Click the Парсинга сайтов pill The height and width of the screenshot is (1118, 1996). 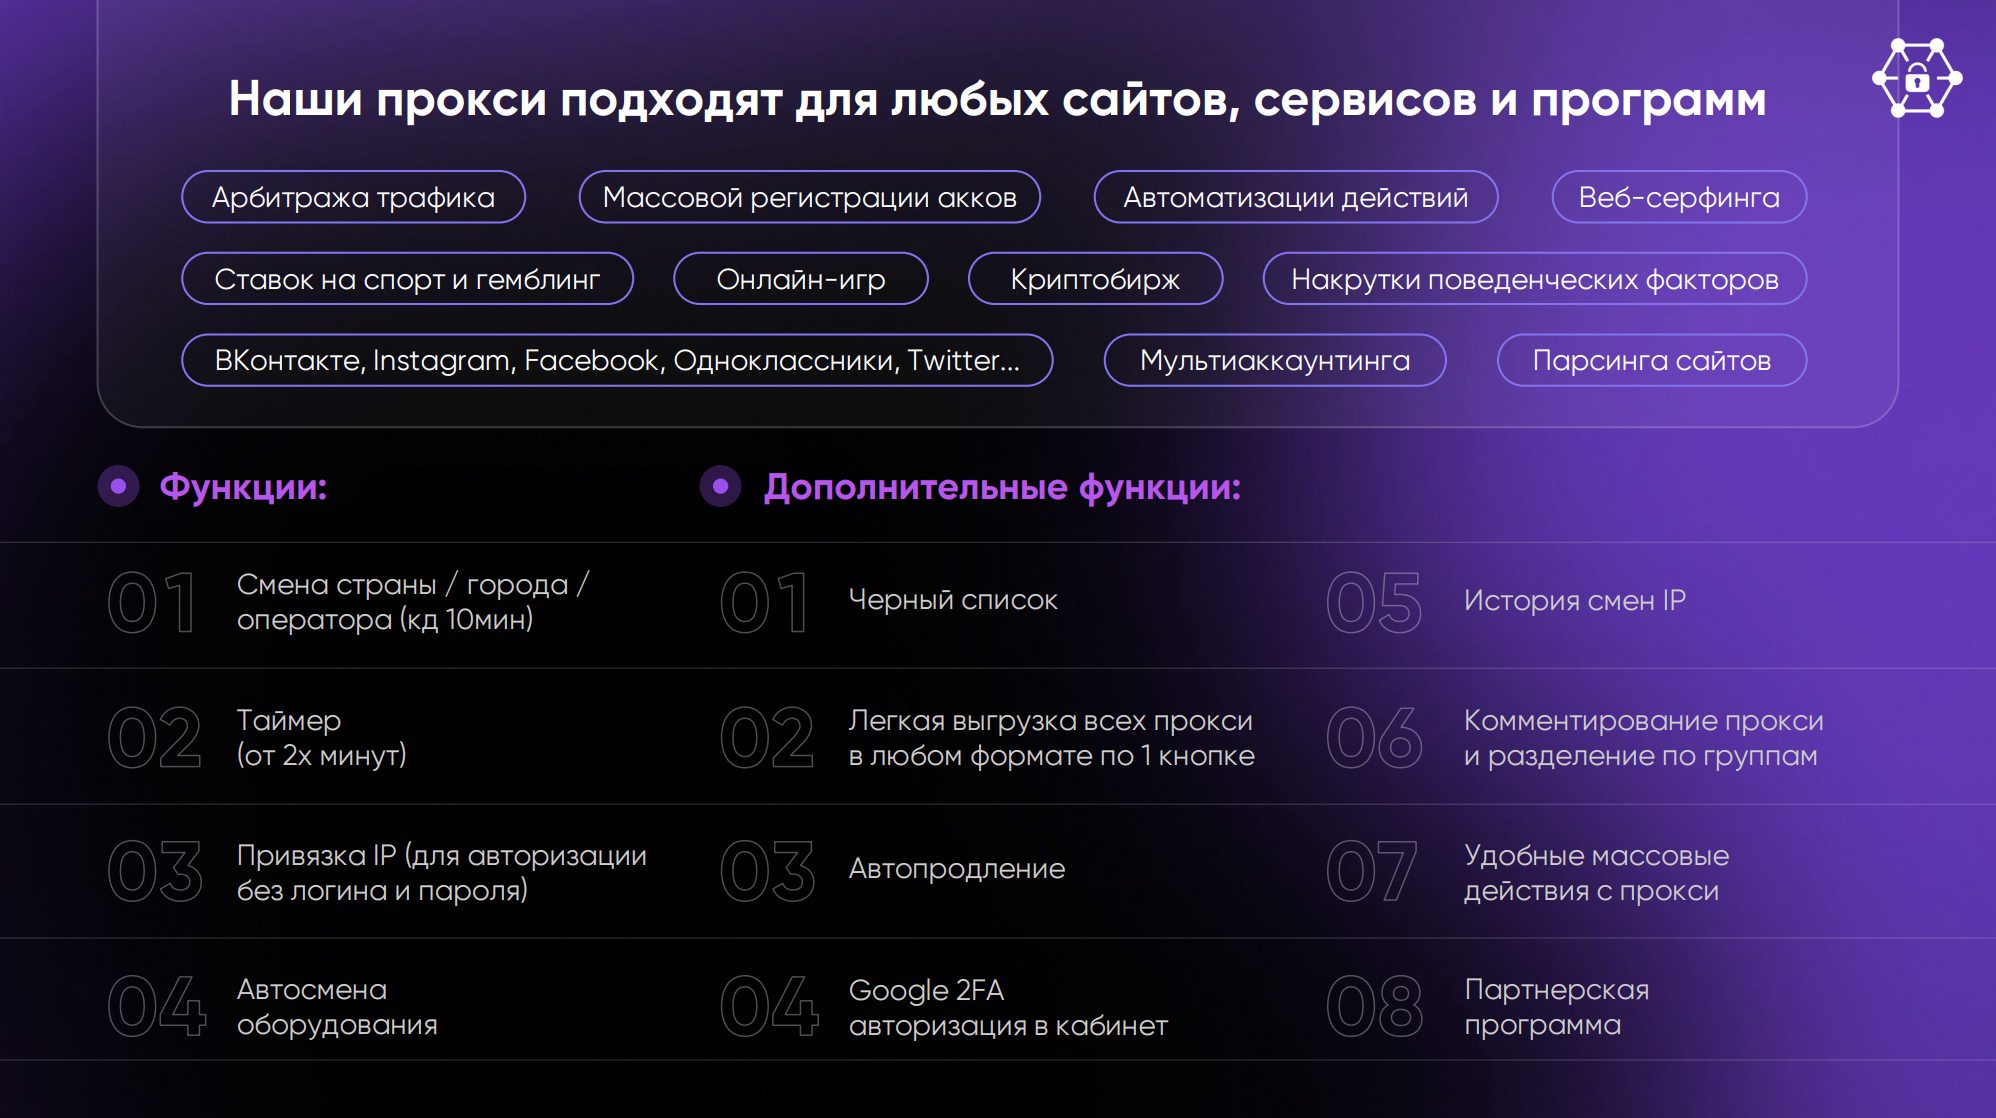1651,360
